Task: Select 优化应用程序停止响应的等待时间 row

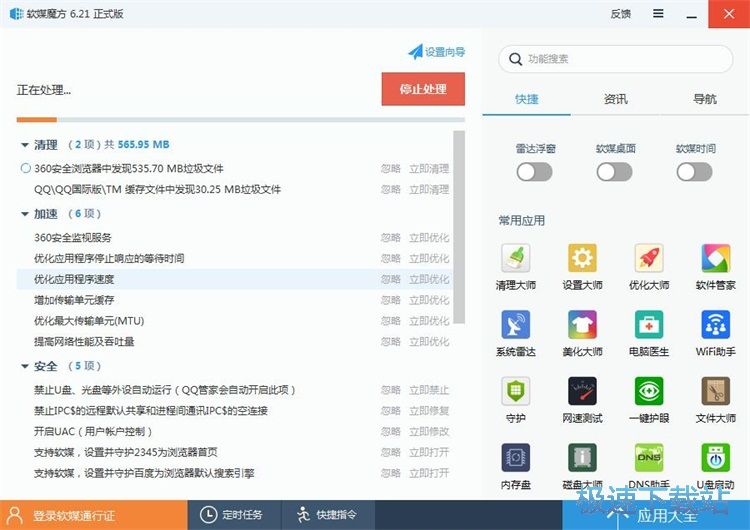Action: [x=234, y=259]
